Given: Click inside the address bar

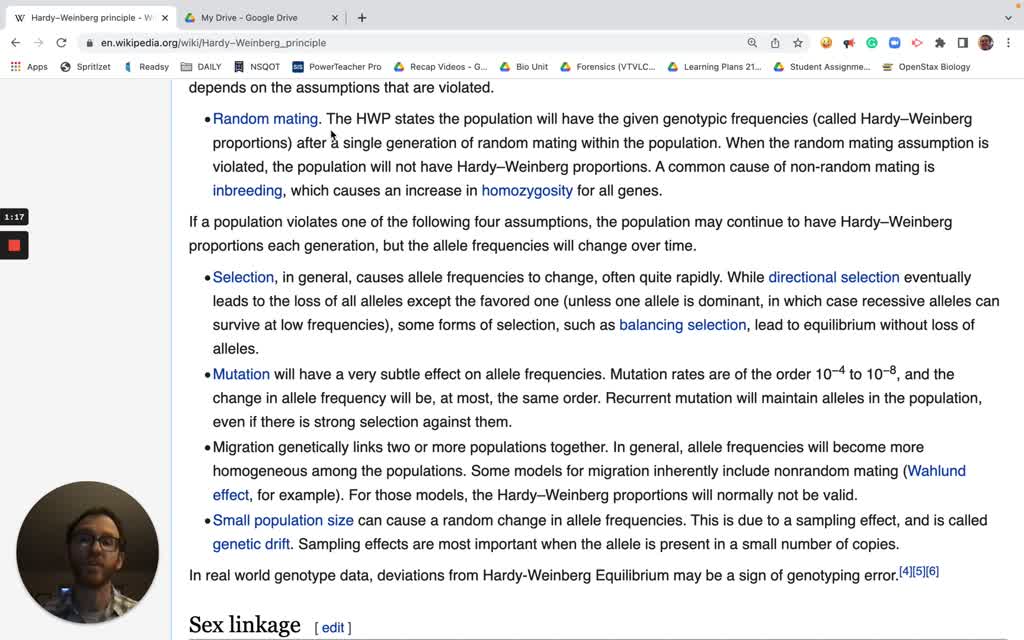Looking at the screenshot, I should click(x=300, y=43).
